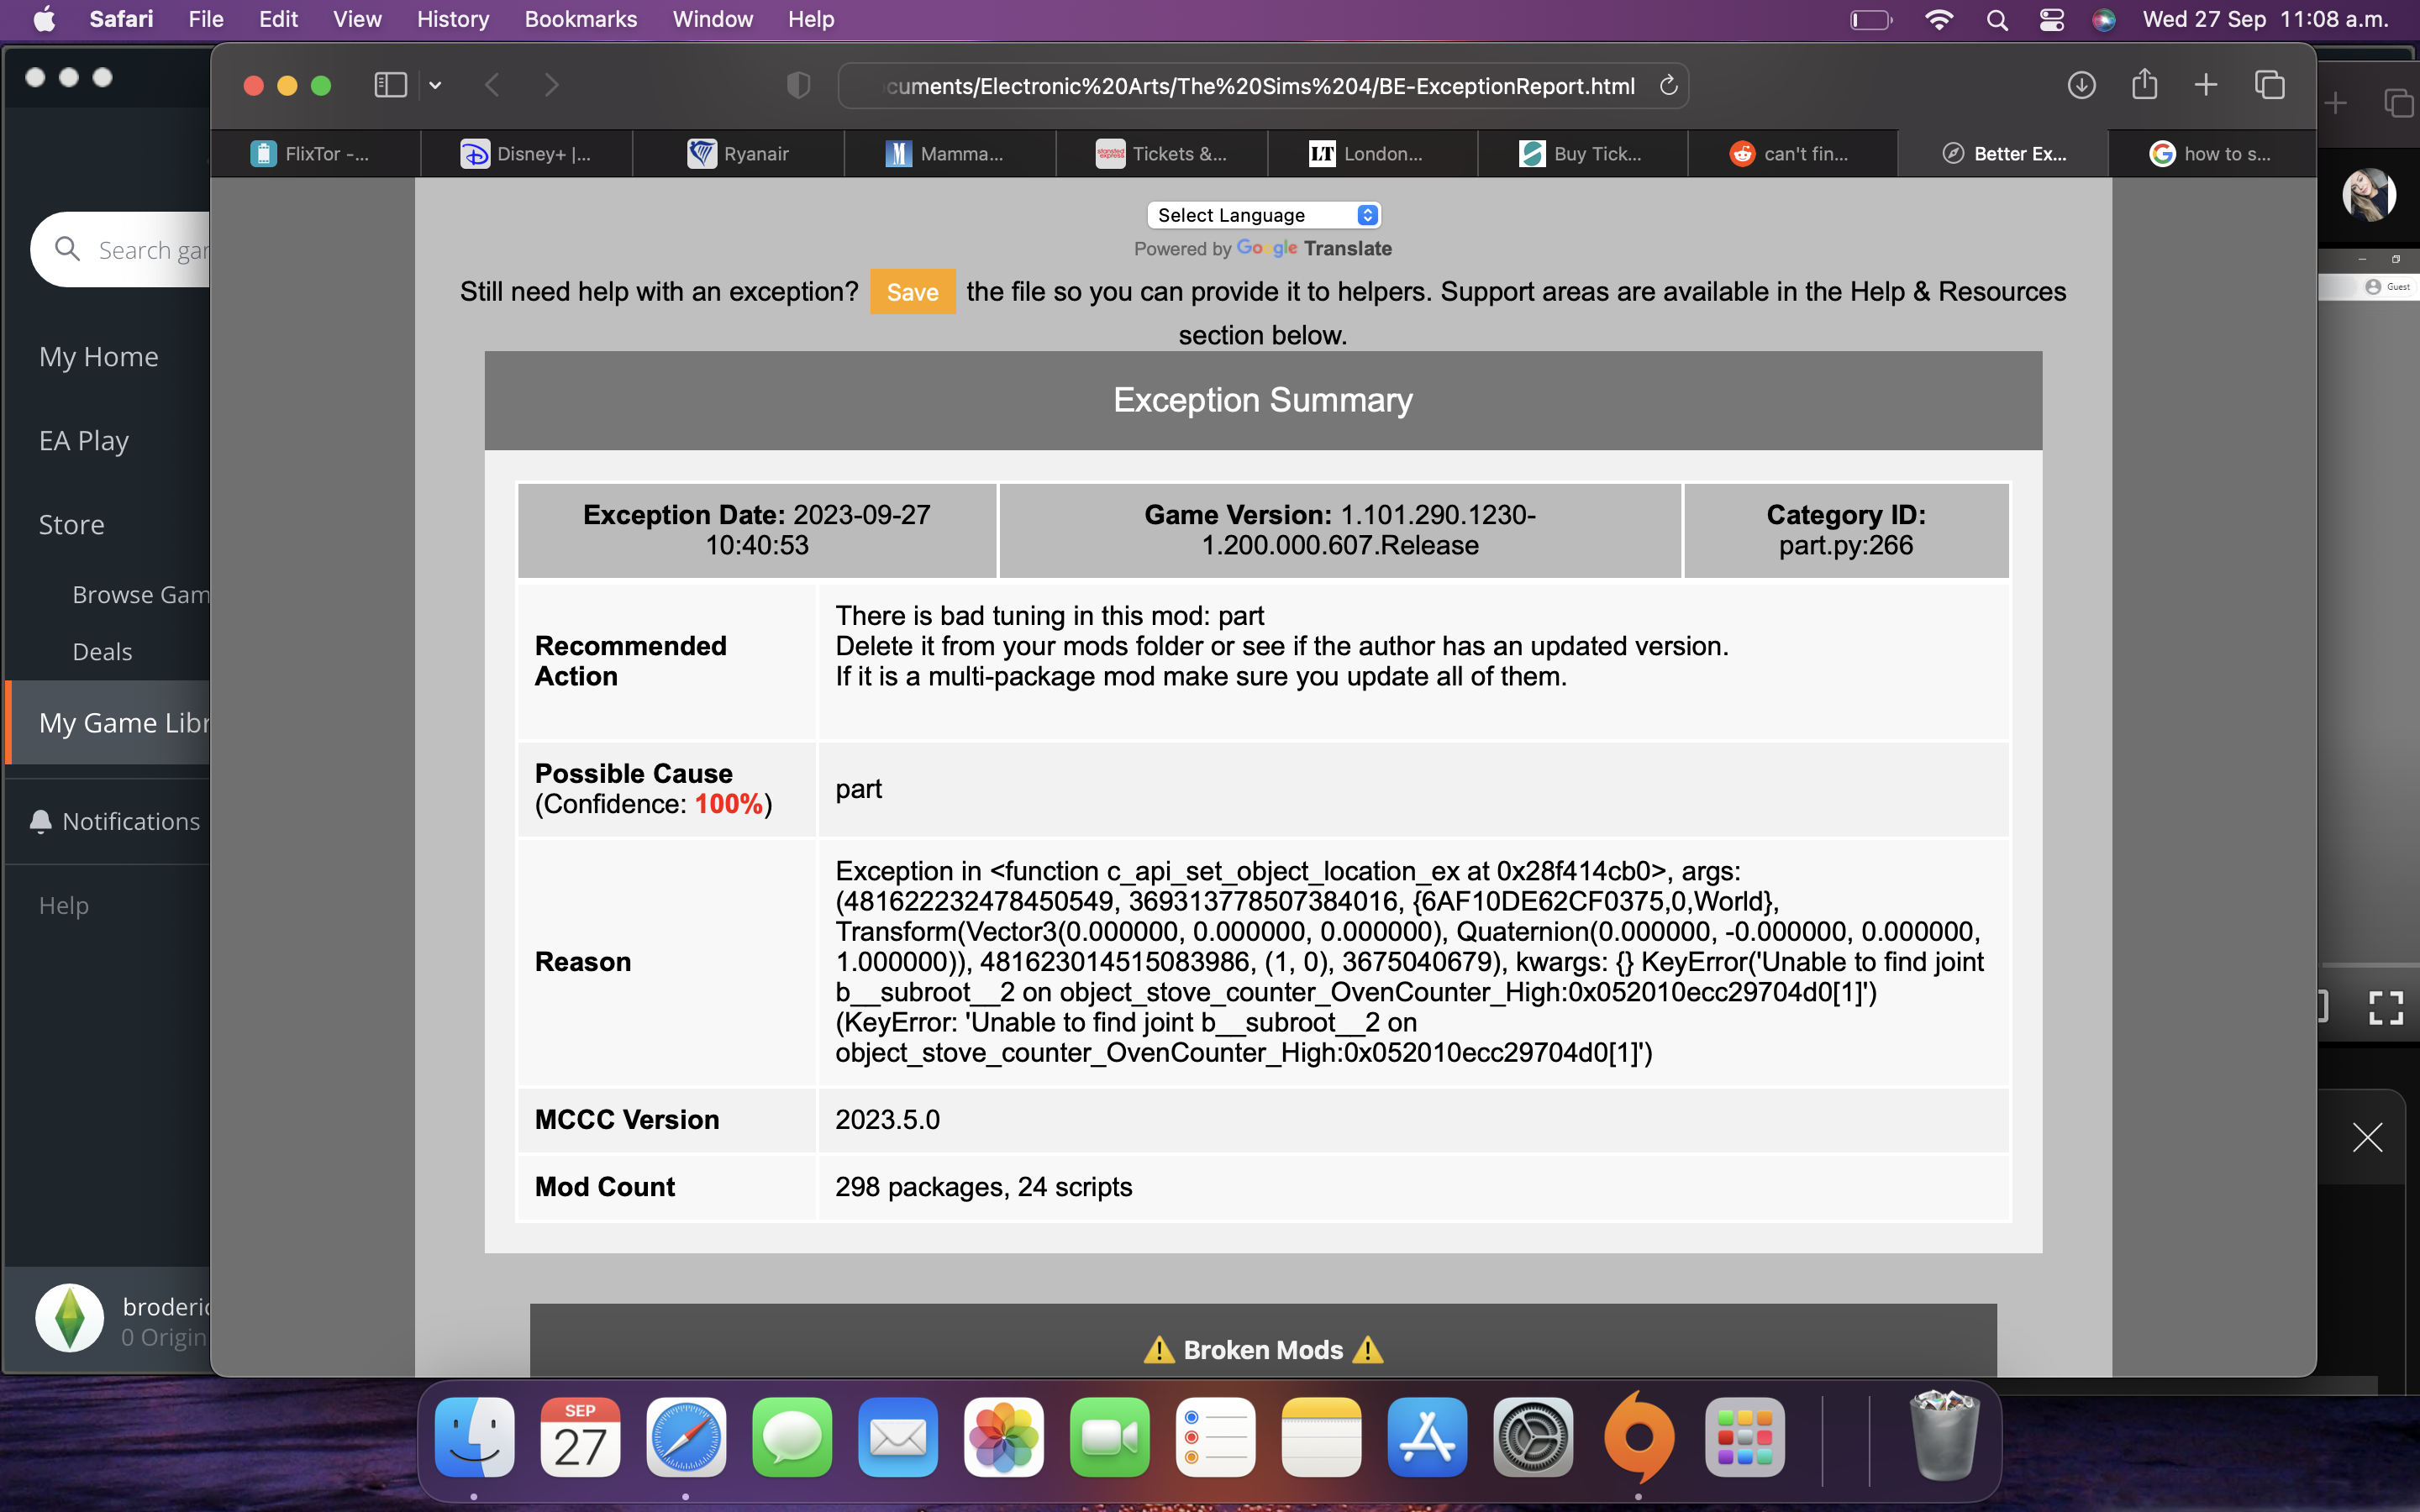Click the Wi-Fi status icon
This screenshot has width=2420, height=1512.
tap(1939, 19)
